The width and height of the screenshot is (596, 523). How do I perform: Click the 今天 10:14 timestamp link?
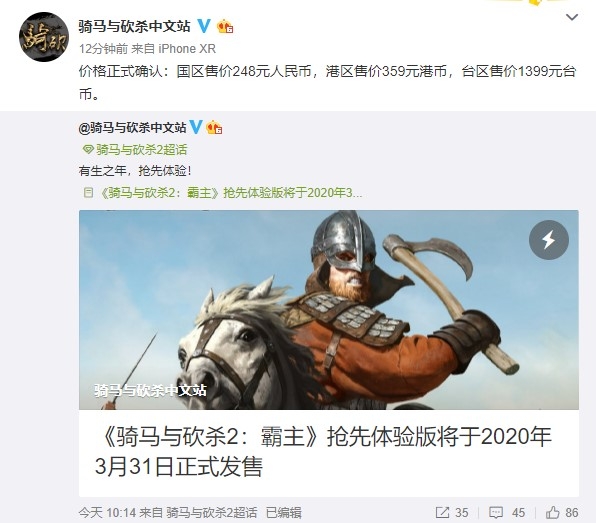coord(107,513)
